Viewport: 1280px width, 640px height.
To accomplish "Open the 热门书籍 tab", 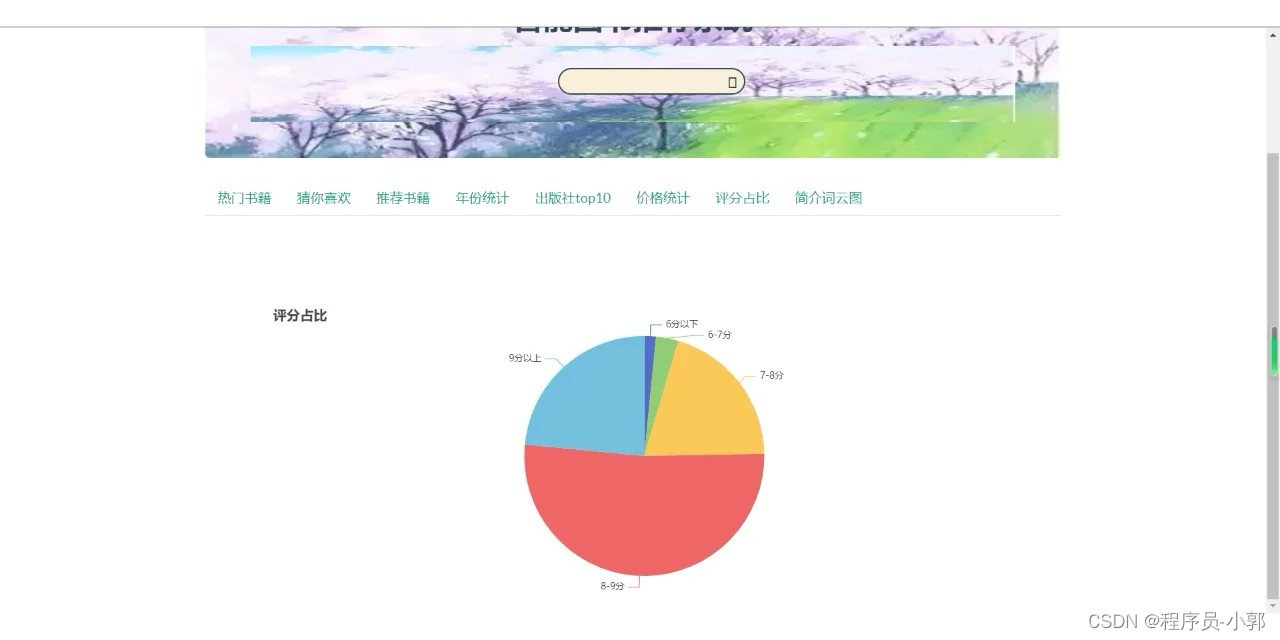I will click(244, 198).
